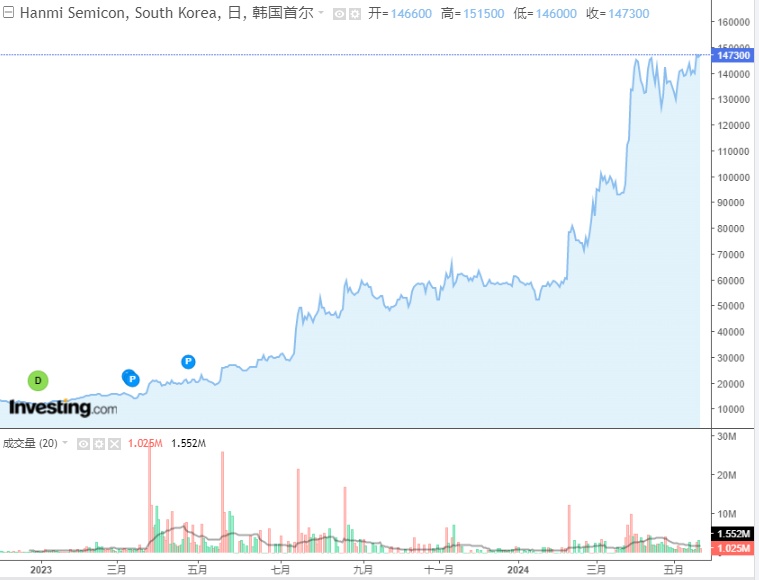This screenshot has width=759, height=580.
Task: Click the 十一月 label on time axis
Action: (439, 569)
